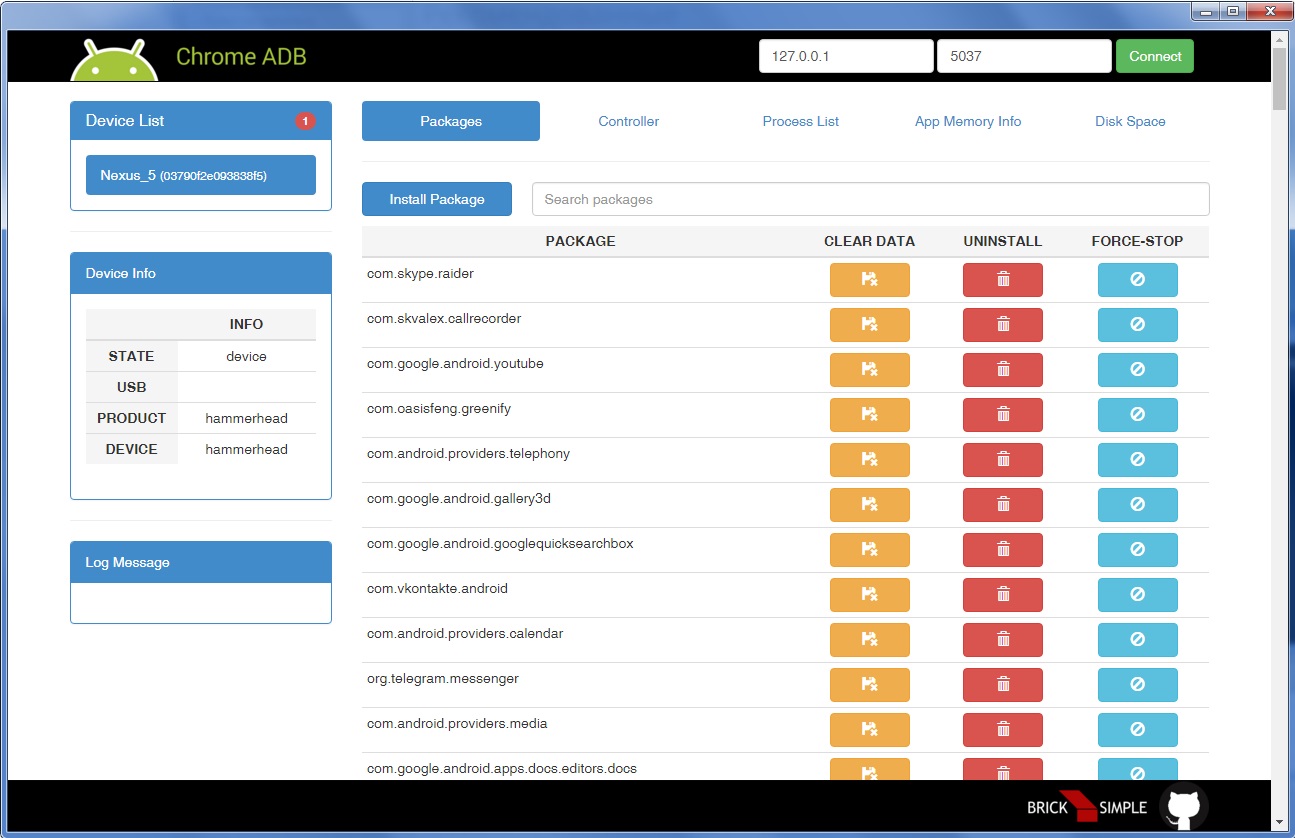Viewport: 1295px width, 838px height.
Task: Force-stop com.android.providers.calendar package
Action: [1137, 640]
